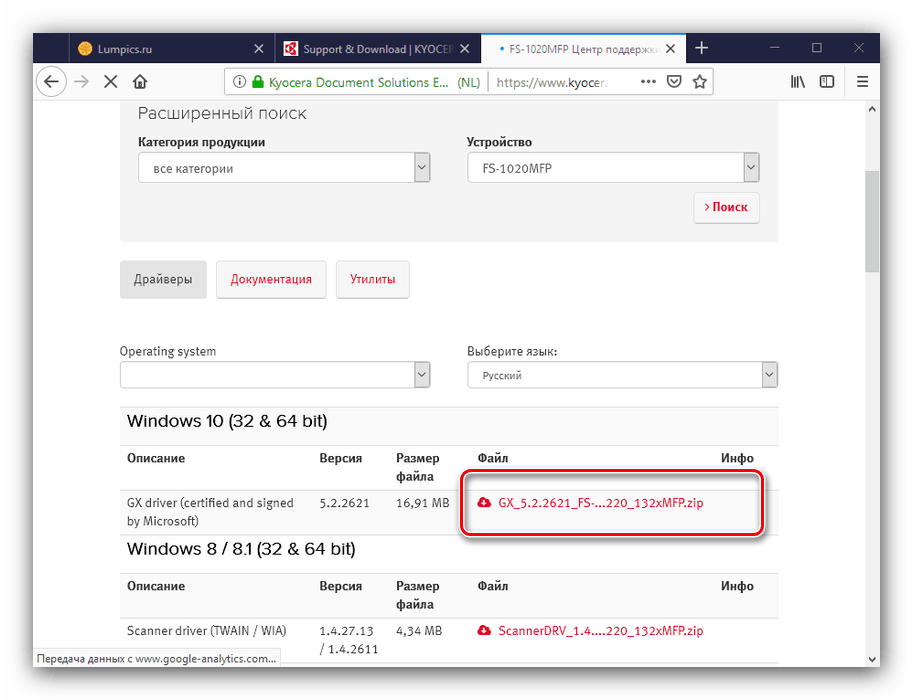Click the Расширенный поиск heading
The height and width of the screenshot is (700, 913).
(222, 113)
